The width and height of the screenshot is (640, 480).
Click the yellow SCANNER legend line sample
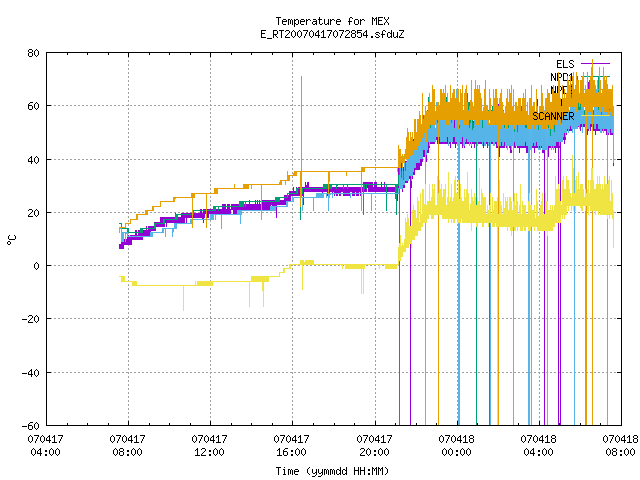(x=595, y=116)
